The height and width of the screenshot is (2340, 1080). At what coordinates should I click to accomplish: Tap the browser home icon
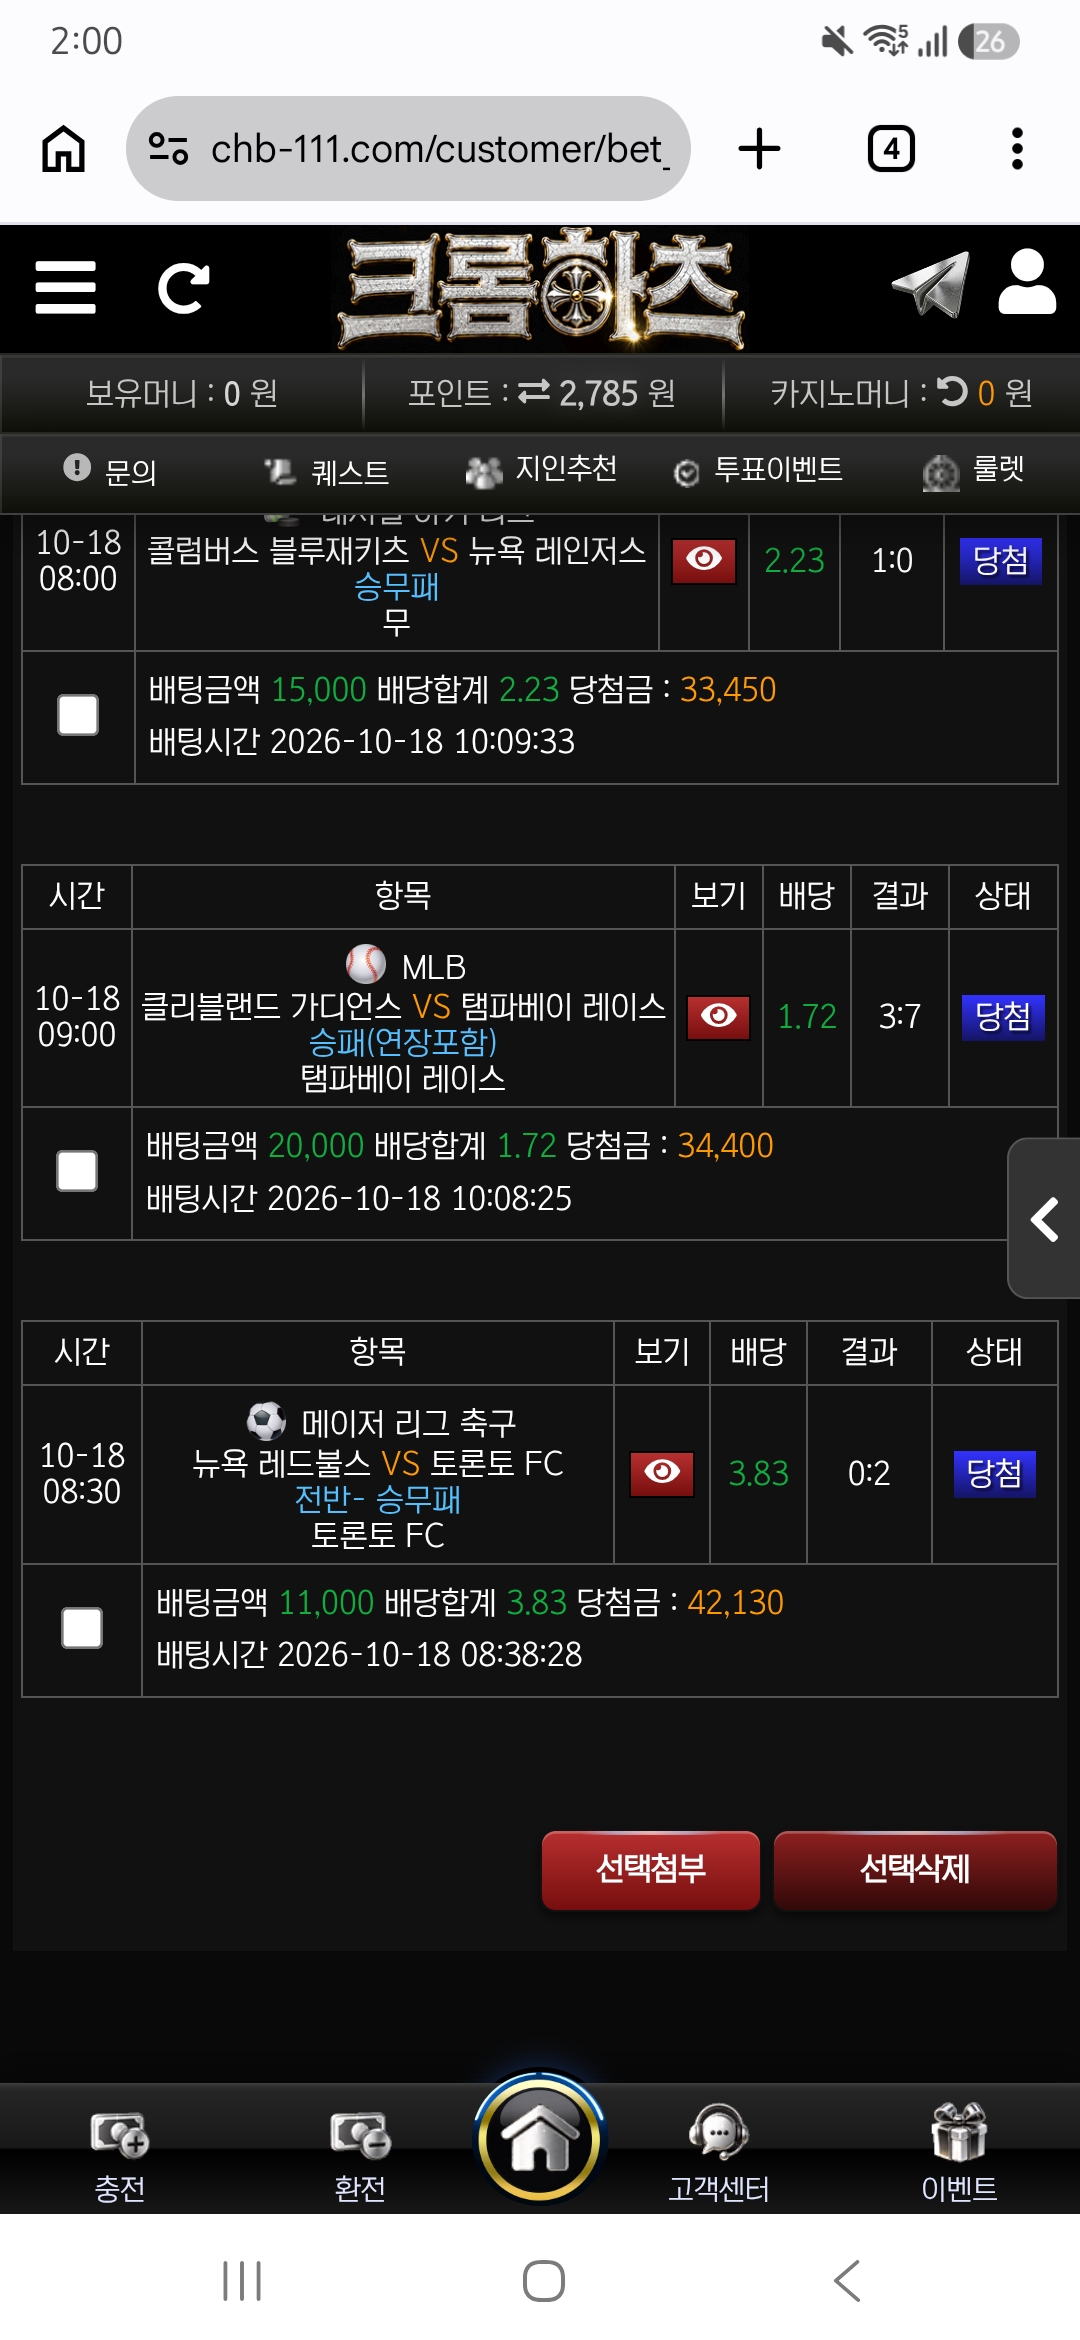63,149
